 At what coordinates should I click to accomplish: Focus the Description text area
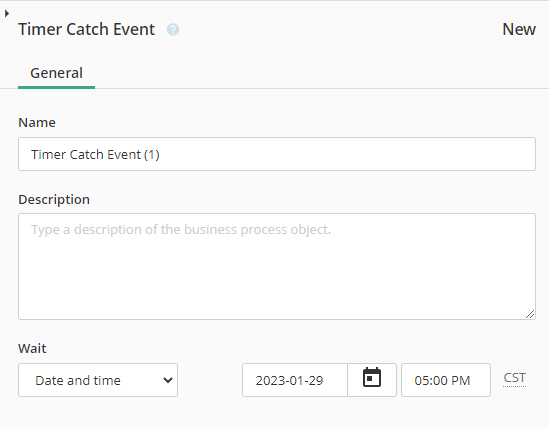point(277,267)
